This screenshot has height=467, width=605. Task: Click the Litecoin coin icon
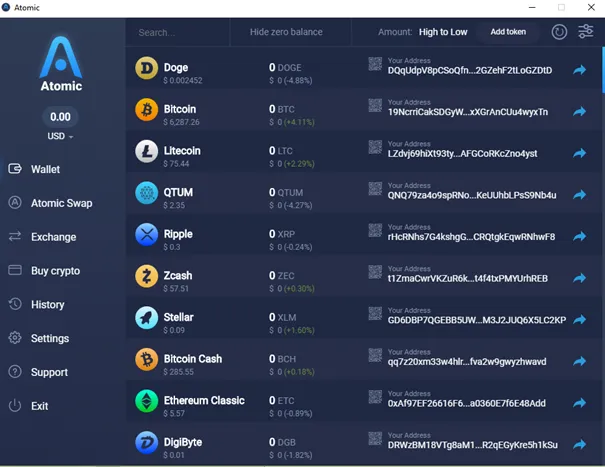click(147, 151)
